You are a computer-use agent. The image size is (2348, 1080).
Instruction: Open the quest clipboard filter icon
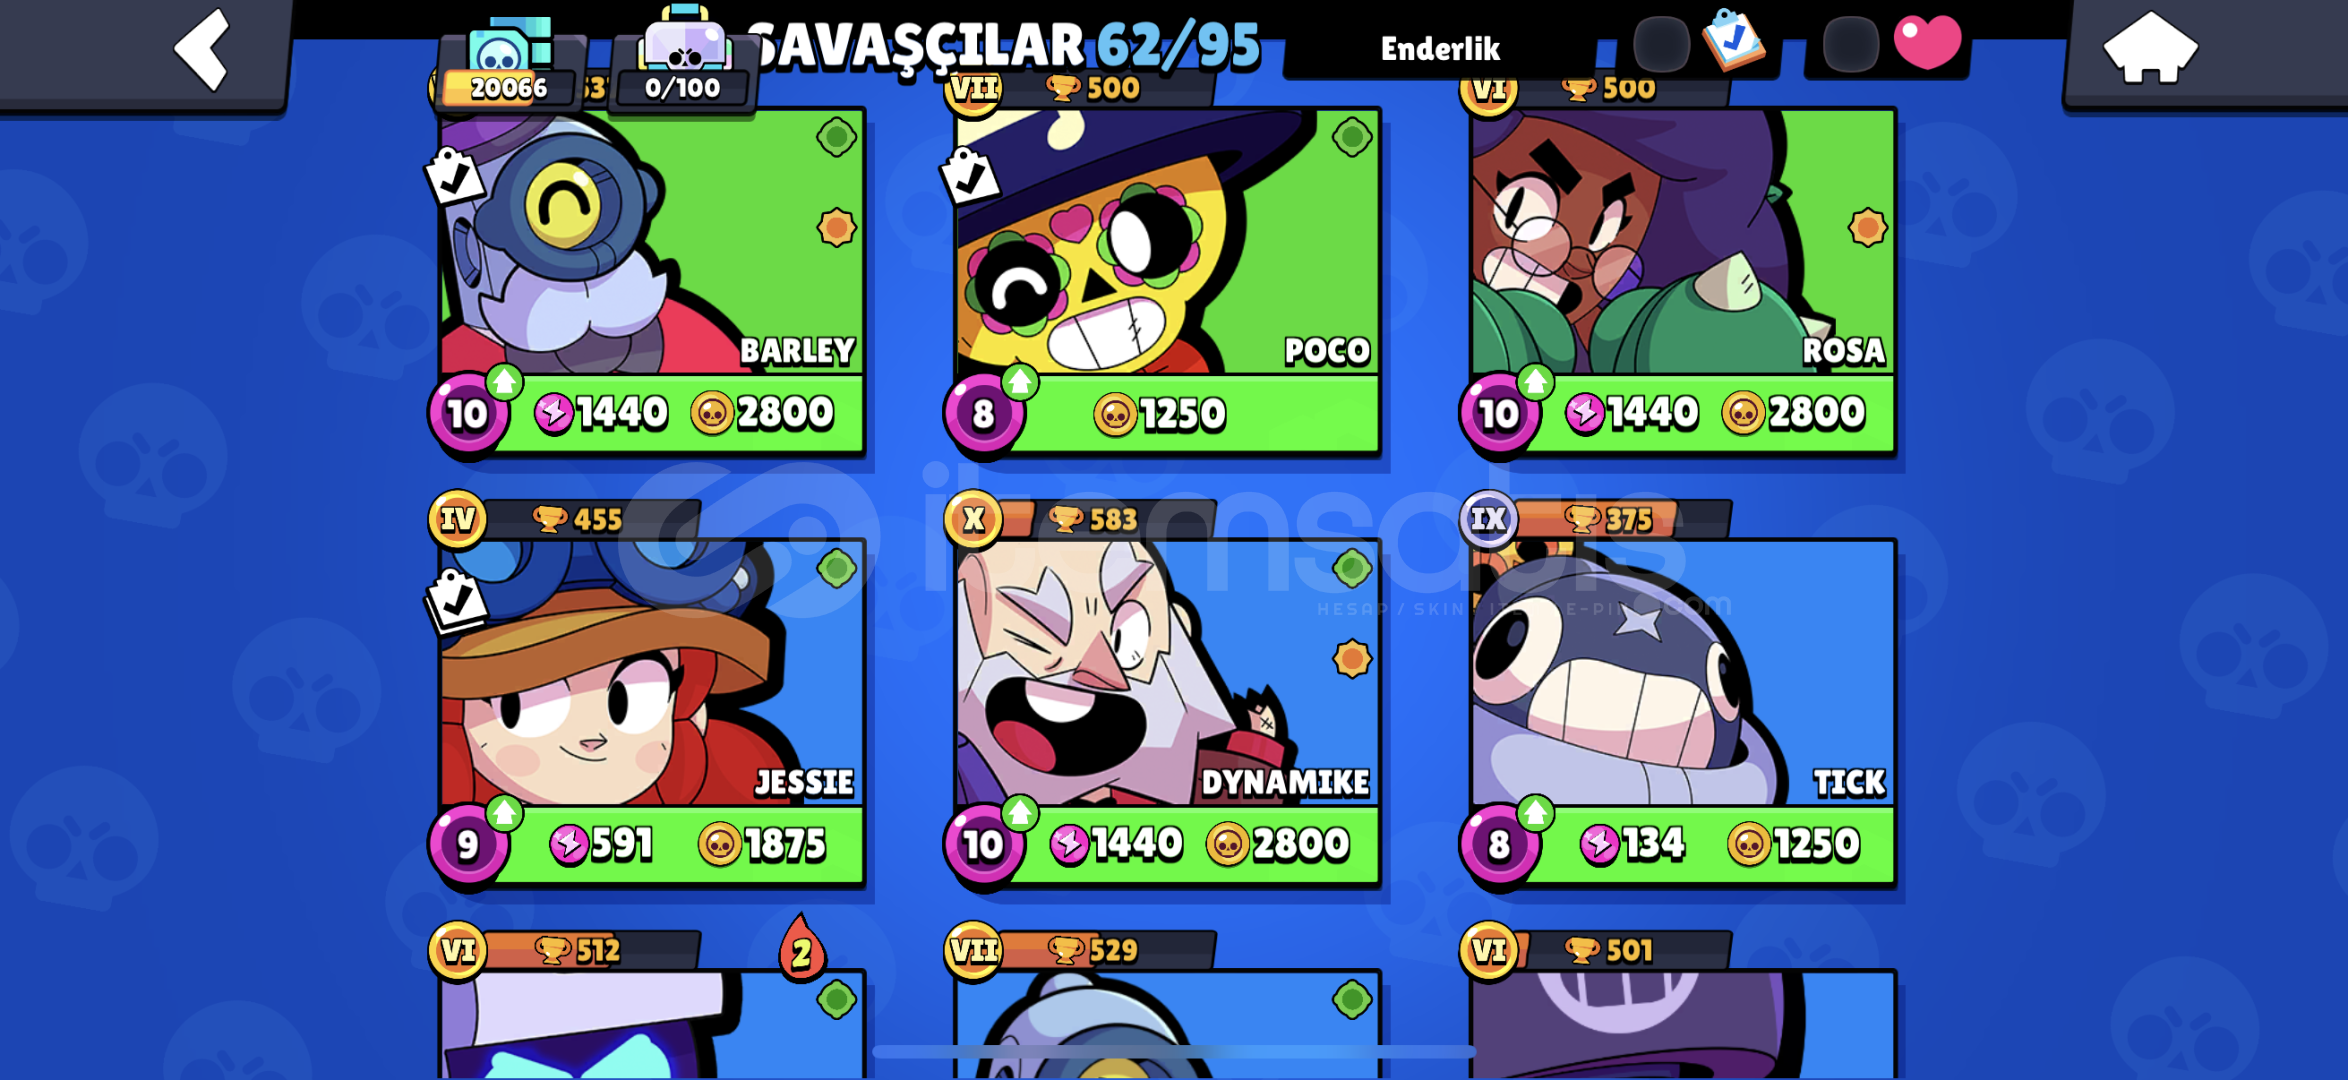(x=1735, y=40)
